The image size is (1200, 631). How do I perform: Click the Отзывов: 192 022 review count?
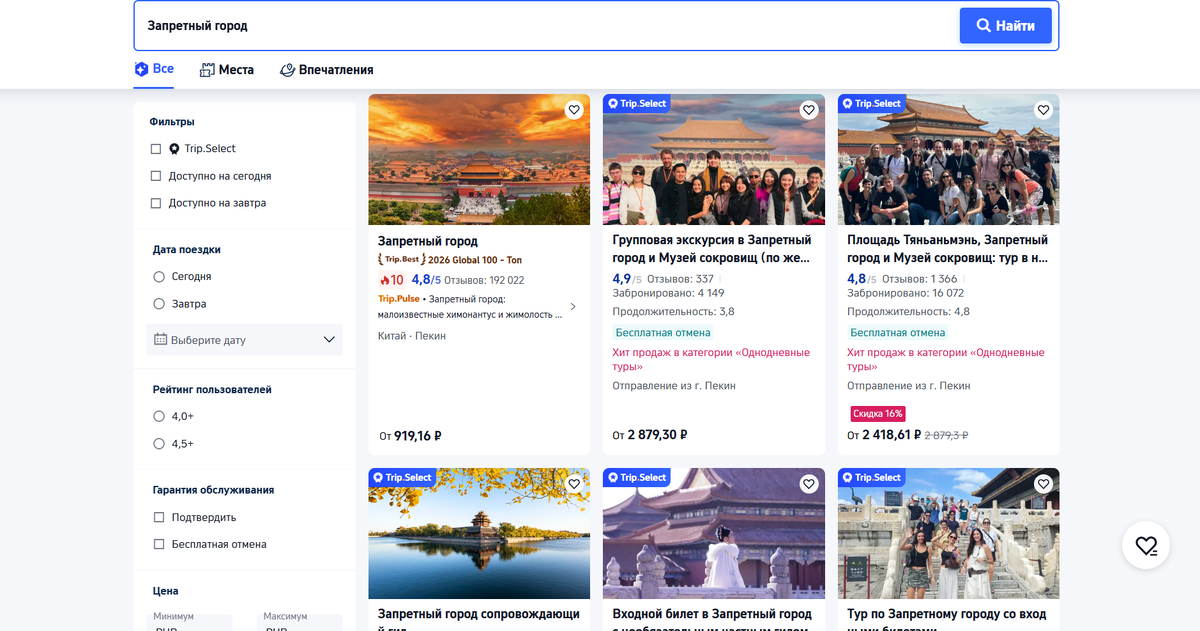point(484,281)
